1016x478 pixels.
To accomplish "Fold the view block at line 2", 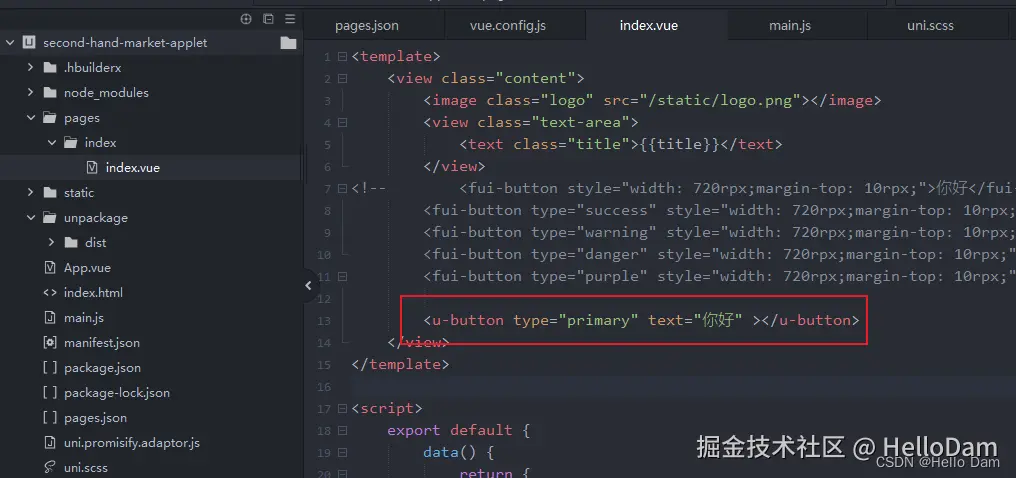I will tap(342, 78).
